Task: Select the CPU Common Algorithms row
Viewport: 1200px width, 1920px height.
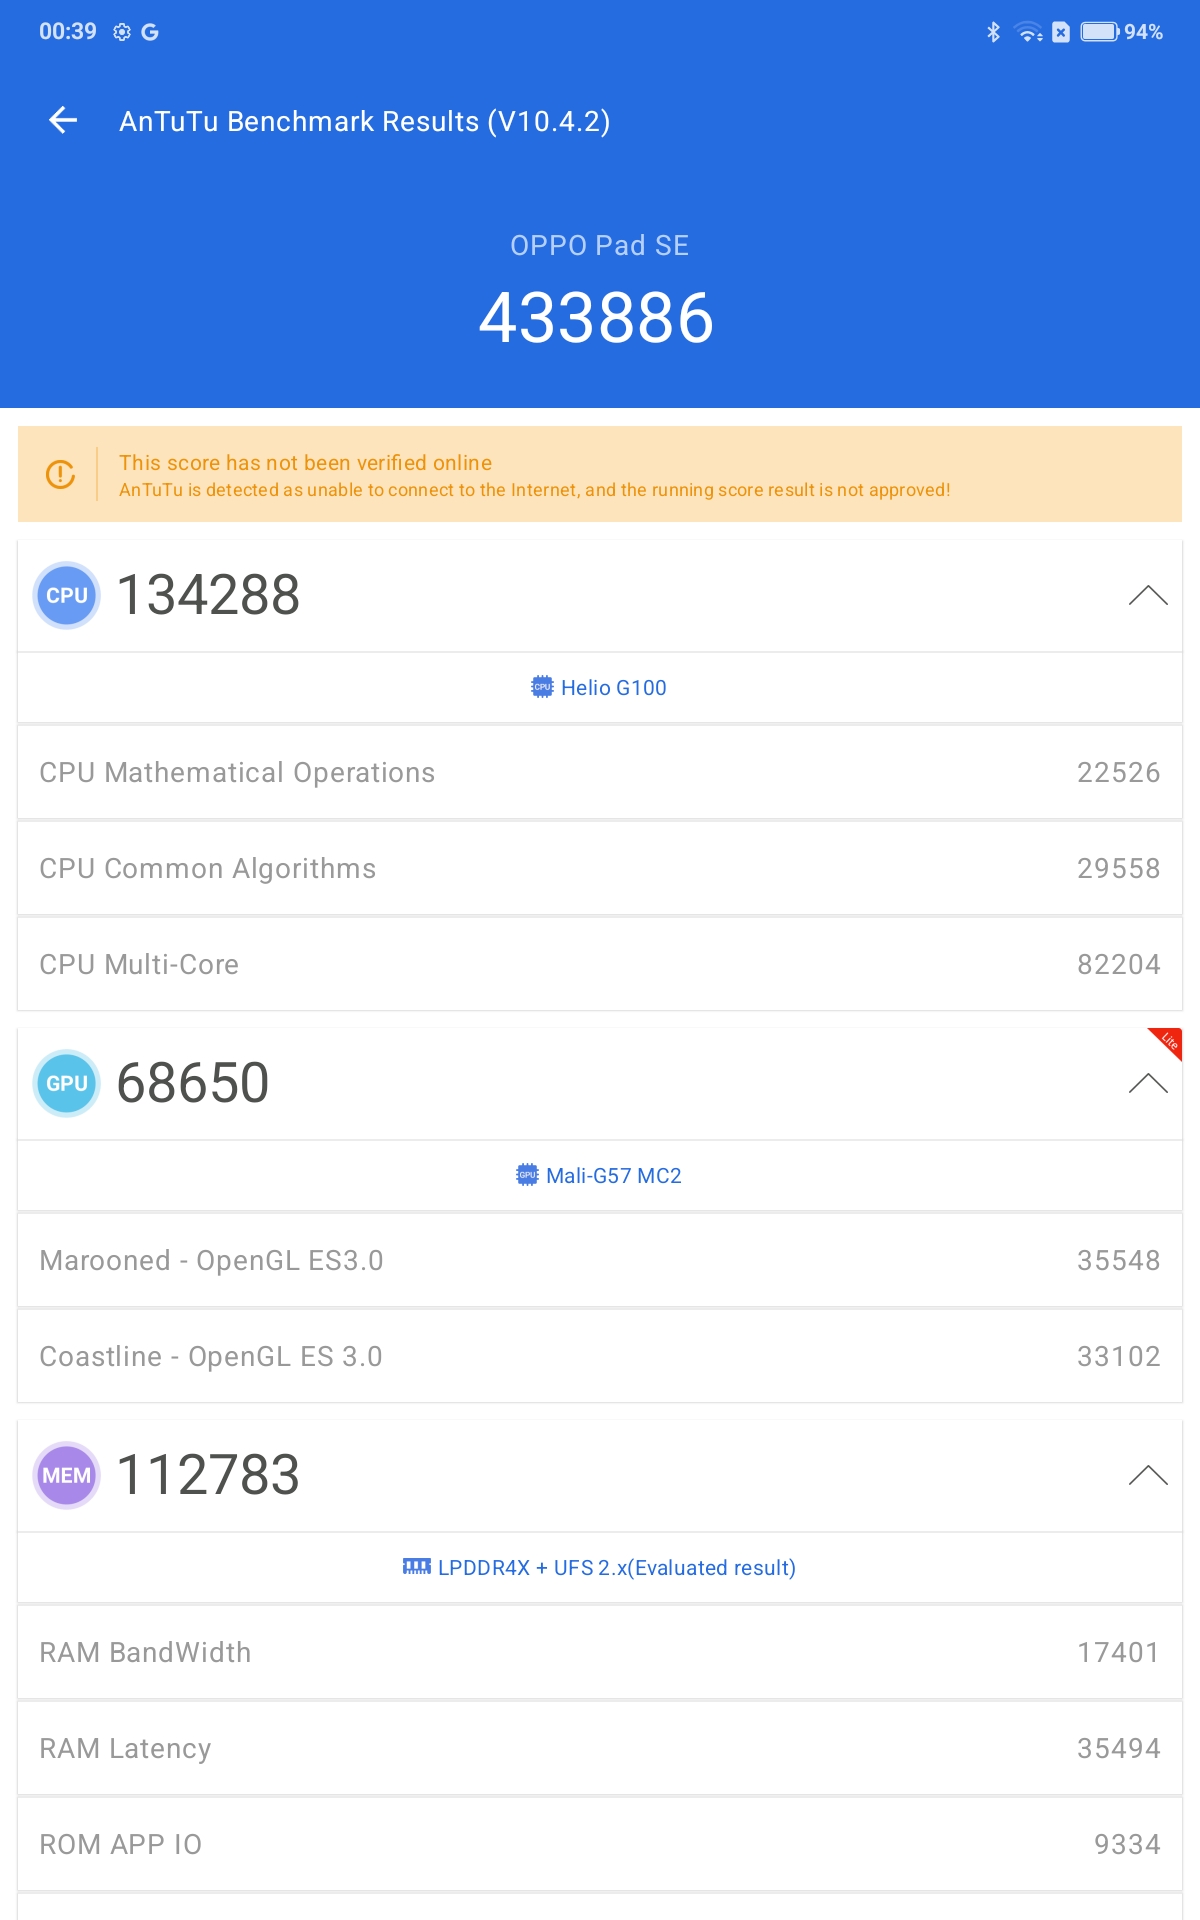Action: [600, 869]
